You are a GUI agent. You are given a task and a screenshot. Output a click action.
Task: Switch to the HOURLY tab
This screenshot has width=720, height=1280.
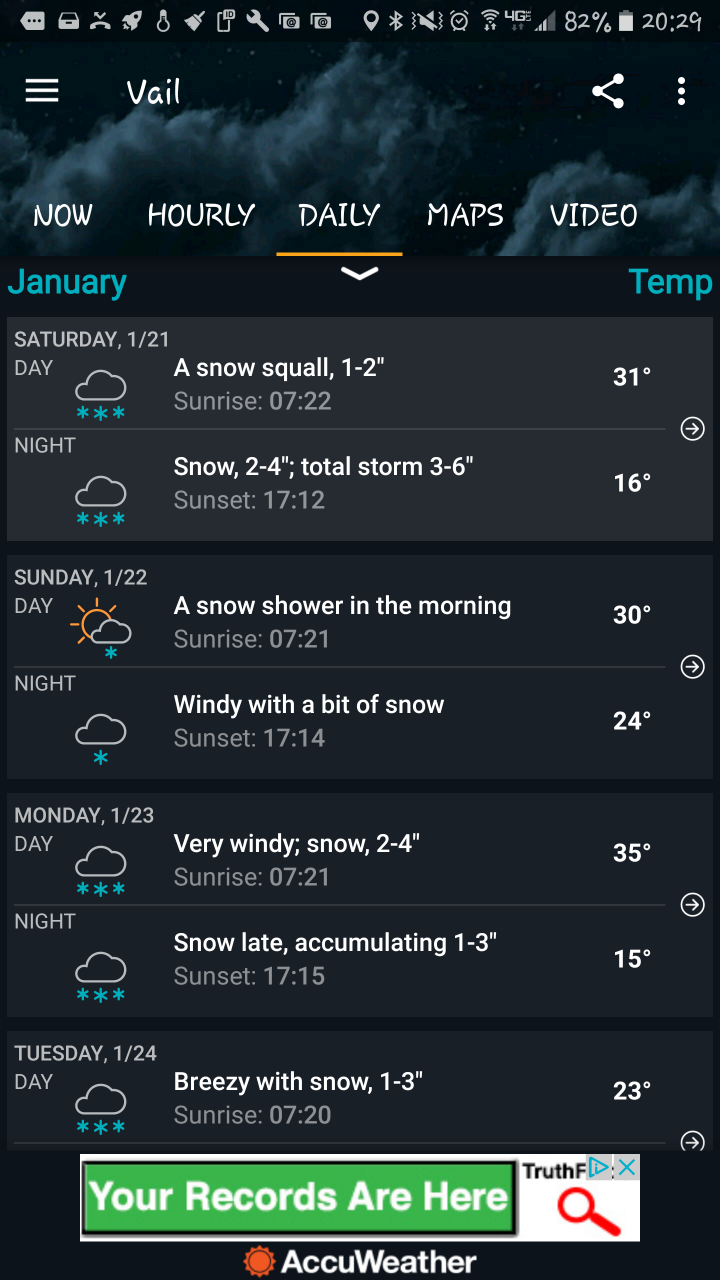(x=201, y=215)
